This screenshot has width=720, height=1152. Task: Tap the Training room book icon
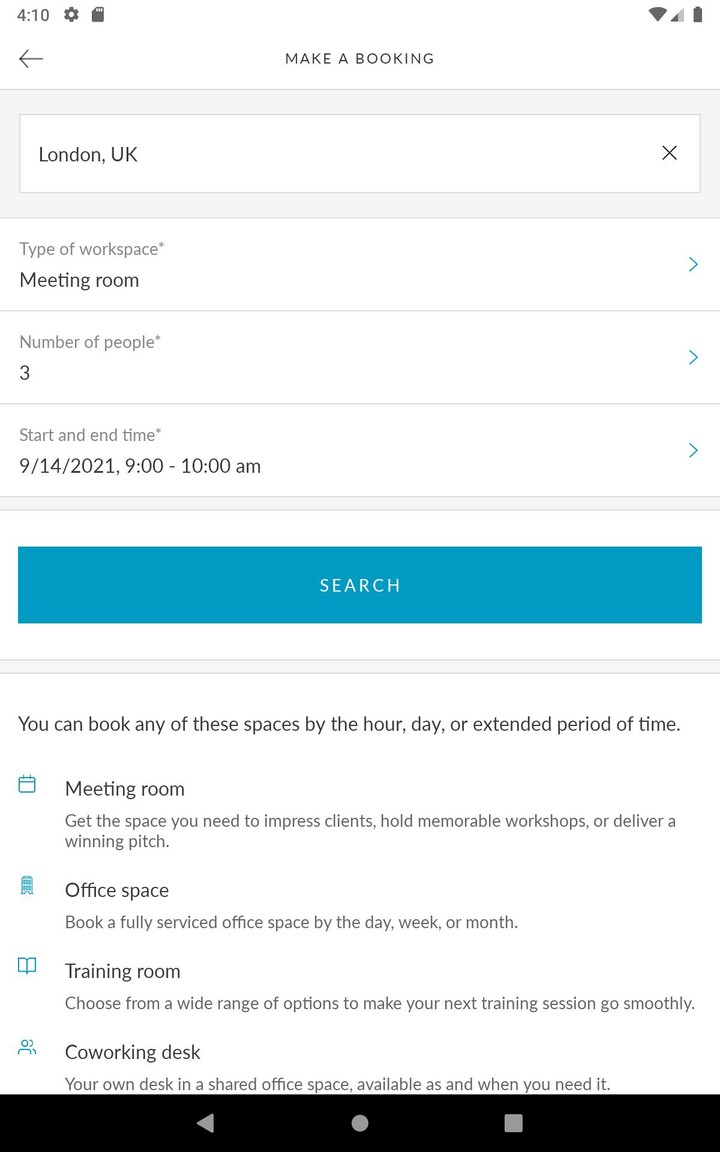click(28, 966)
